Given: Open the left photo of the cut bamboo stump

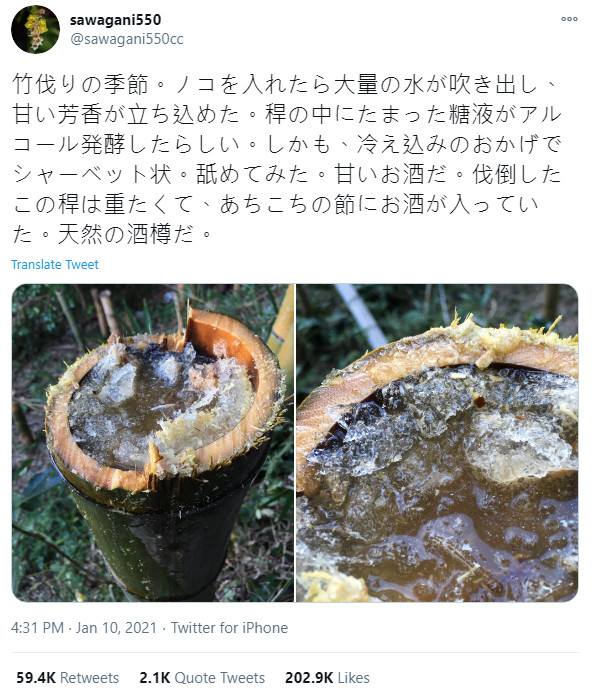Looking at the screenshot, I should [153, 443].
